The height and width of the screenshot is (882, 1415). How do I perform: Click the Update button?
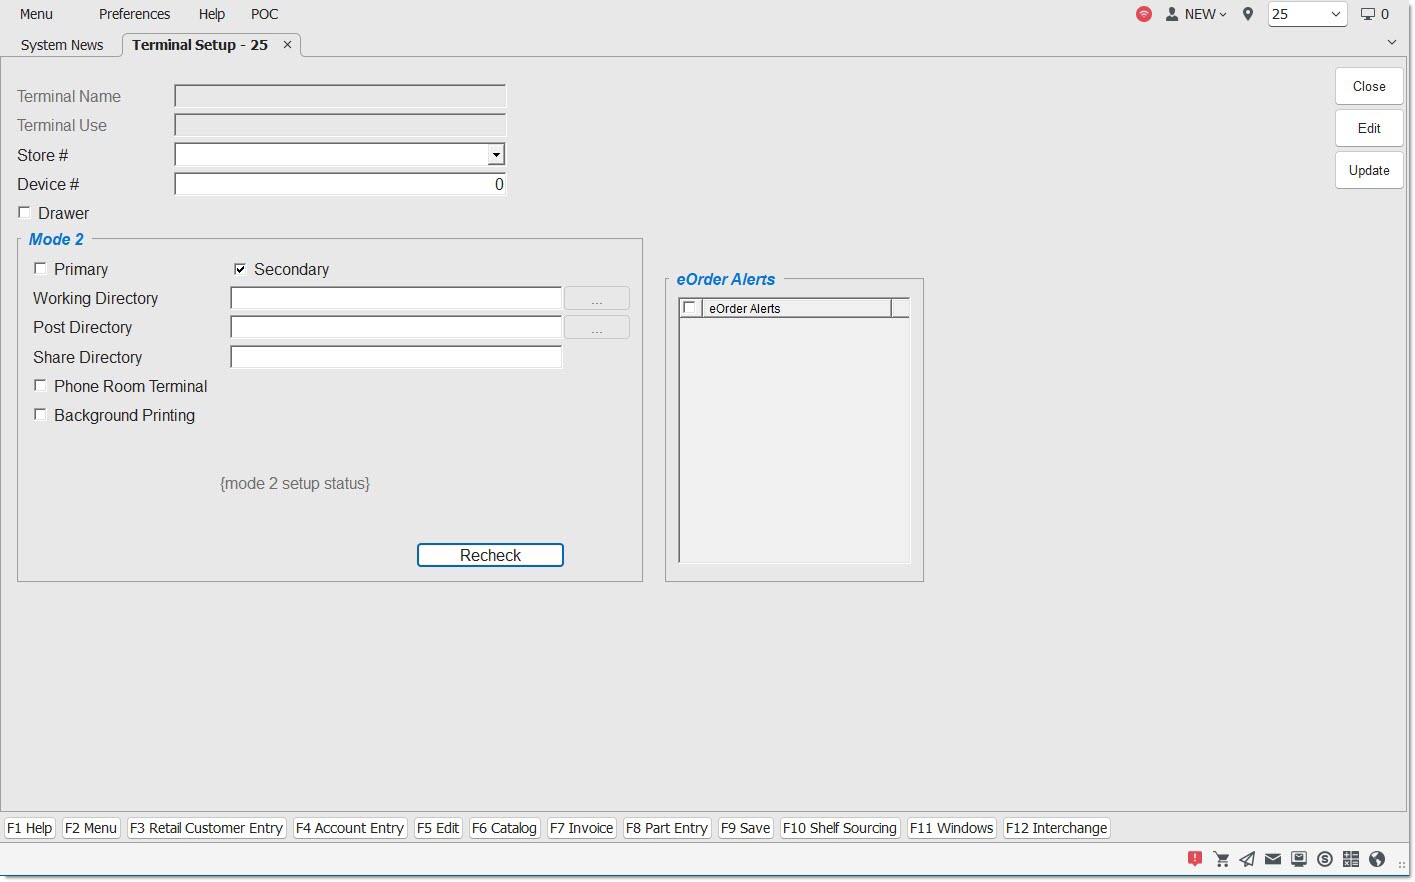click(1368, 170)
